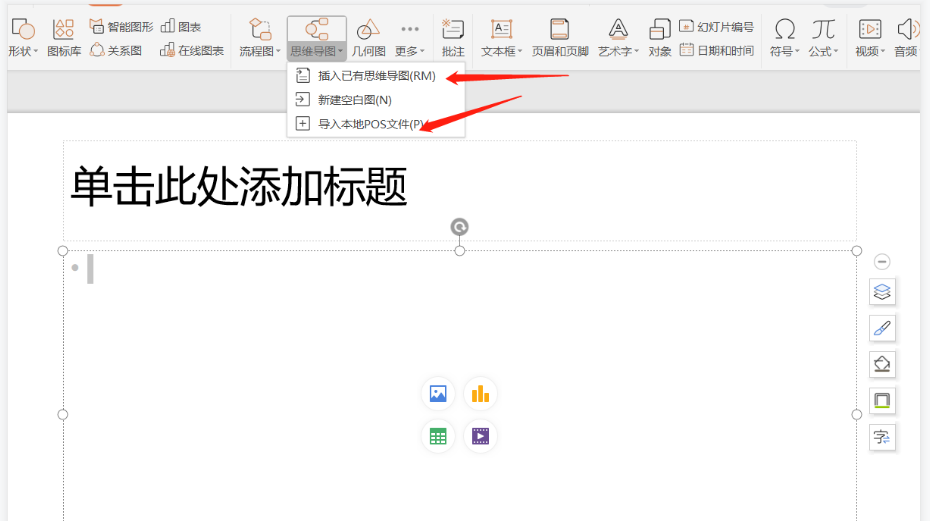Expand the 文本框 dropdown arrow

click(520, 52)
